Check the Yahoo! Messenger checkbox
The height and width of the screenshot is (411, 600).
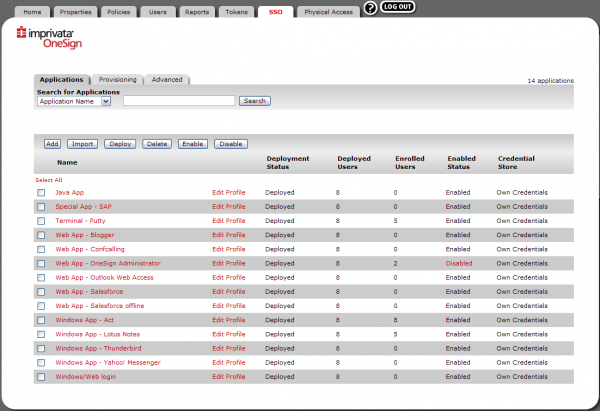pyautogui.click(x=41, y=362)
